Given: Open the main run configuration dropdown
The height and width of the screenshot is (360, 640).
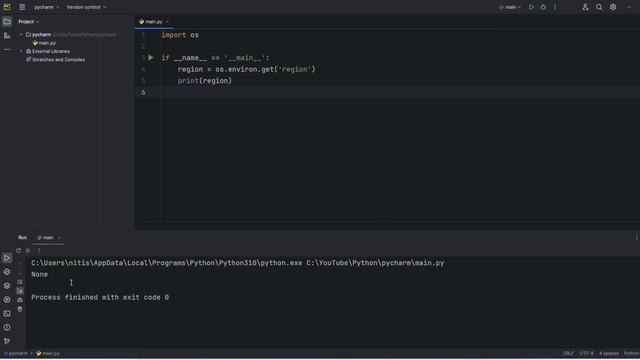Looking at the screenshot, I should tap(510, 7).
